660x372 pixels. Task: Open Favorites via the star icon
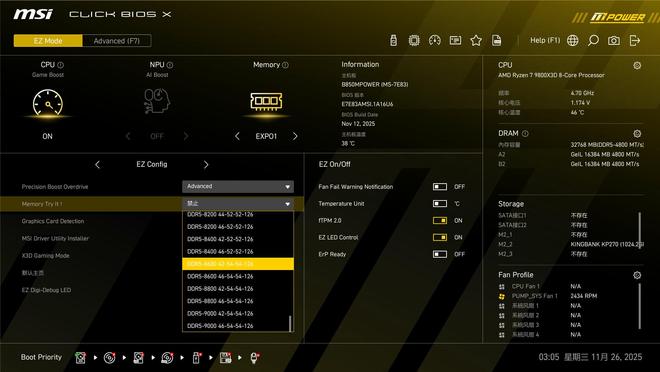[476, 40]
